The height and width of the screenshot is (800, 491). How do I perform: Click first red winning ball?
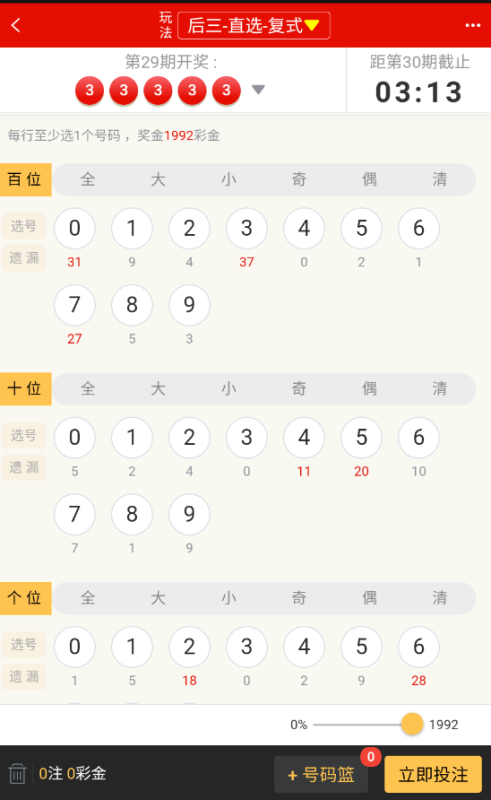pyautogui.click(x=89, y=90)
